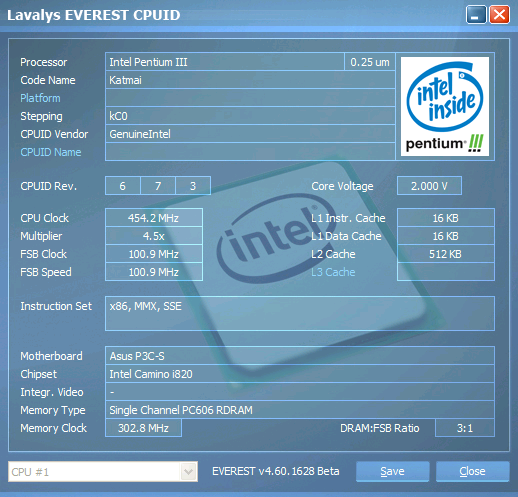Click the Intel Camino i820 chipset field

tap(300, 374)
